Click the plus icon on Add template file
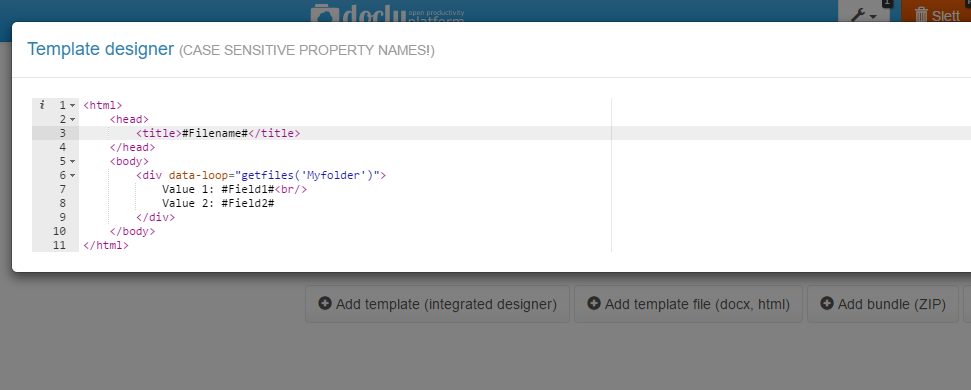Viewport: 971px width, 390px height. tap(593, 303)
